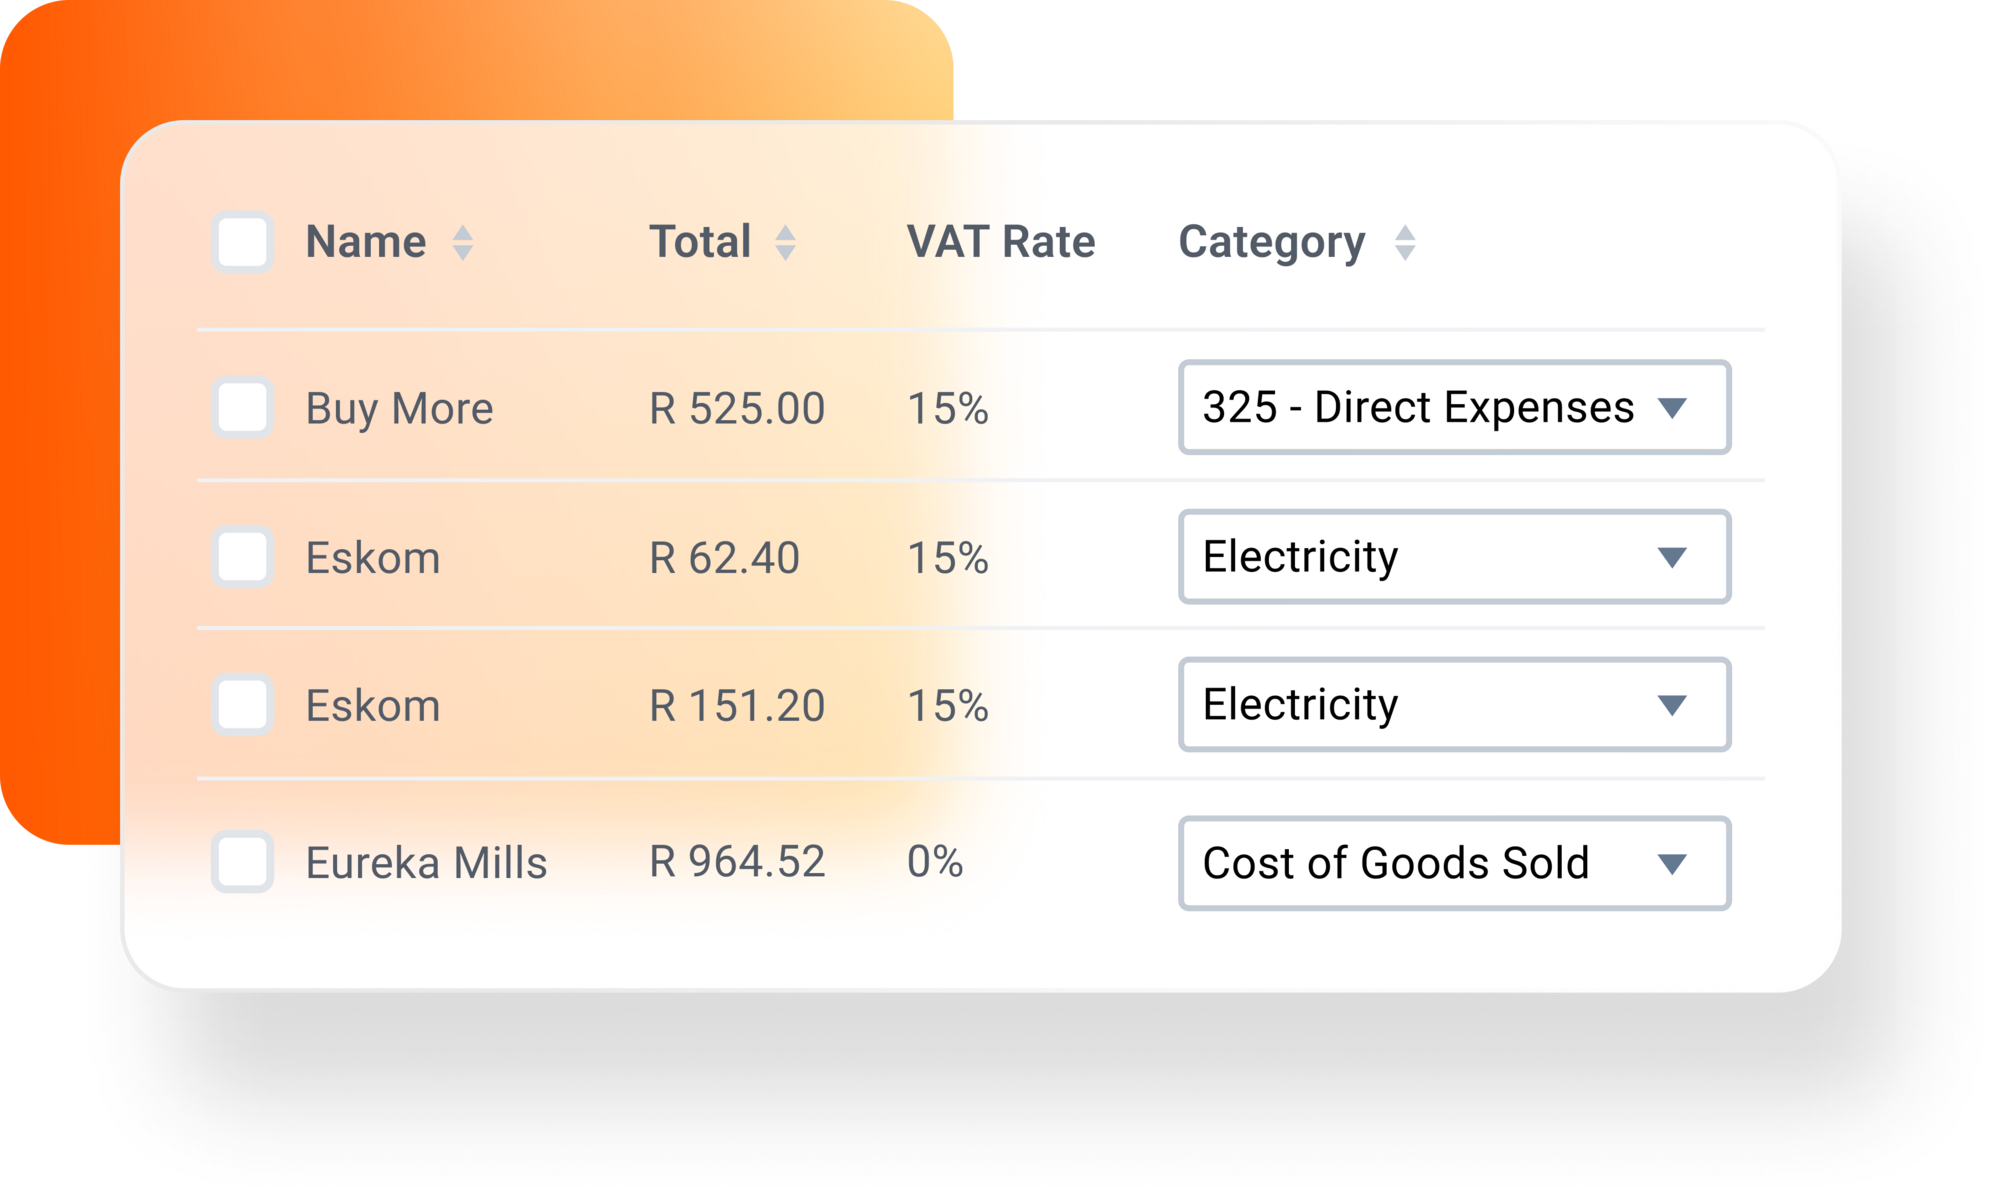Click the sort arrows beside Total
The width and height of the screenshot is (2000, 1203).
786,241
